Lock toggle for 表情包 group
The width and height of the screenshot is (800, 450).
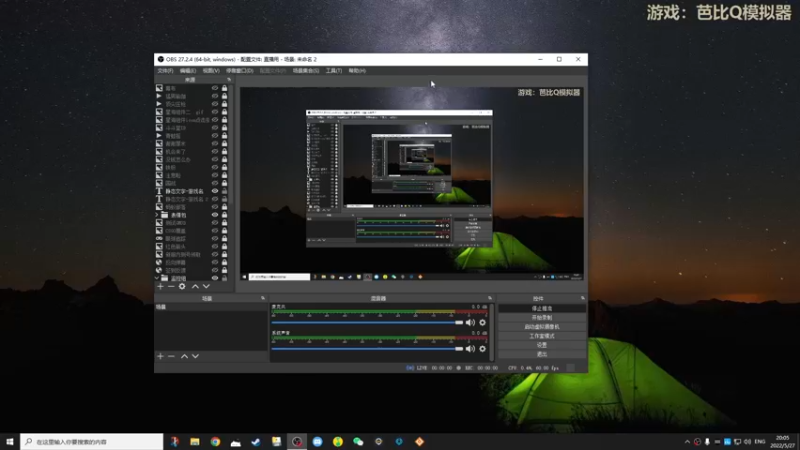click(x=224, y=215)
